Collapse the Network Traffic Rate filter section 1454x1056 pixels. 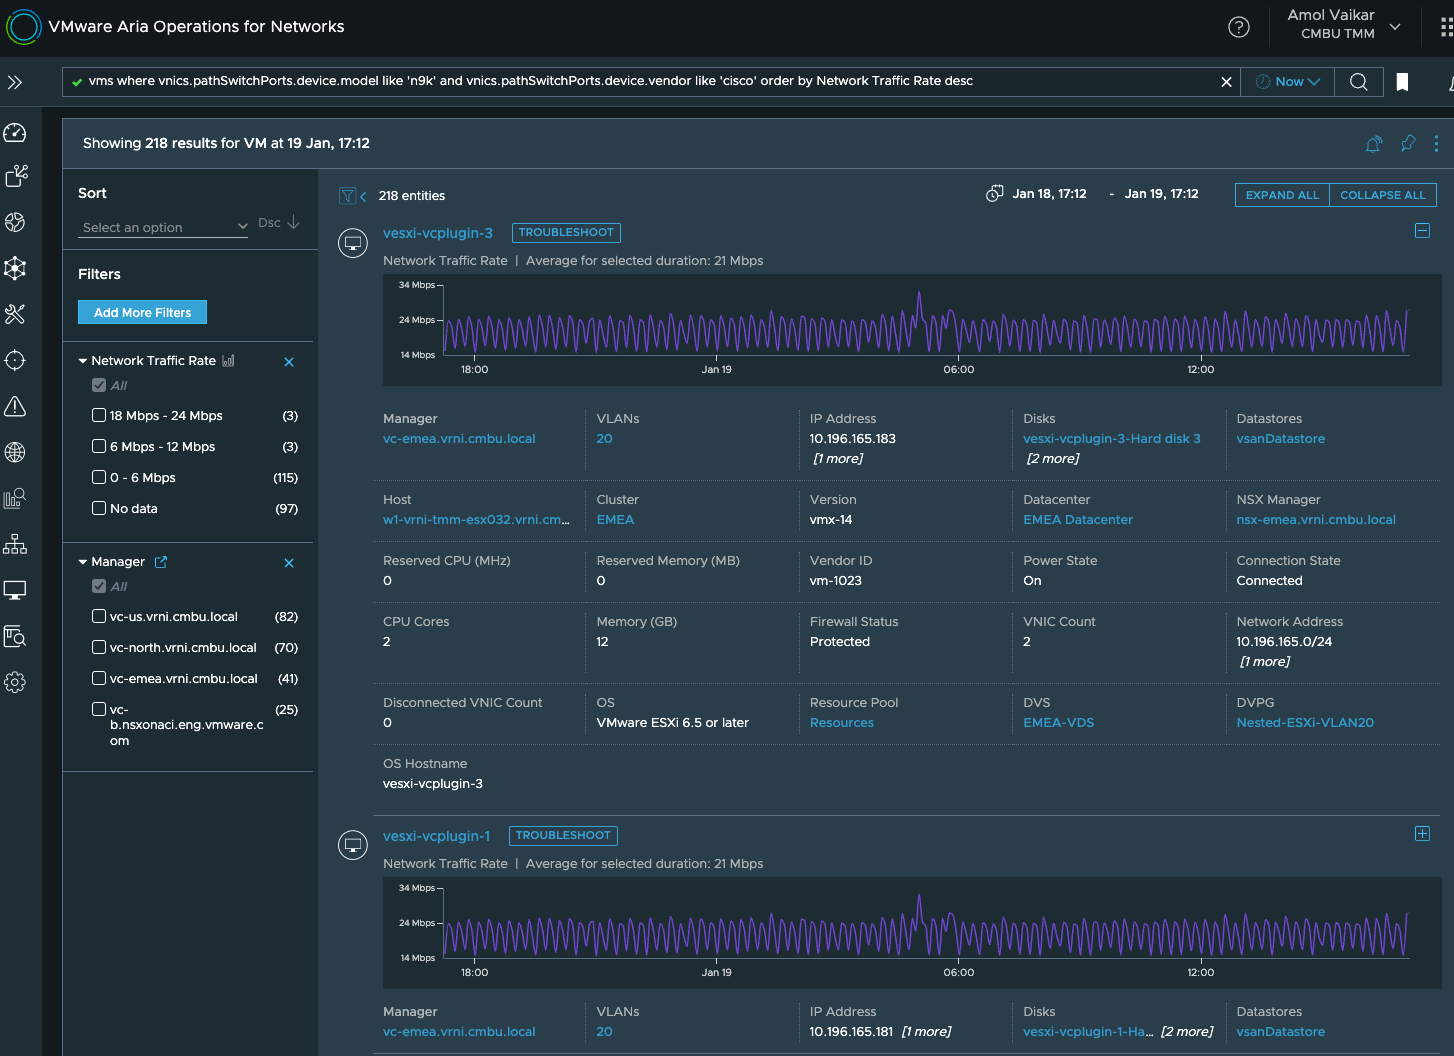(83, 361)
